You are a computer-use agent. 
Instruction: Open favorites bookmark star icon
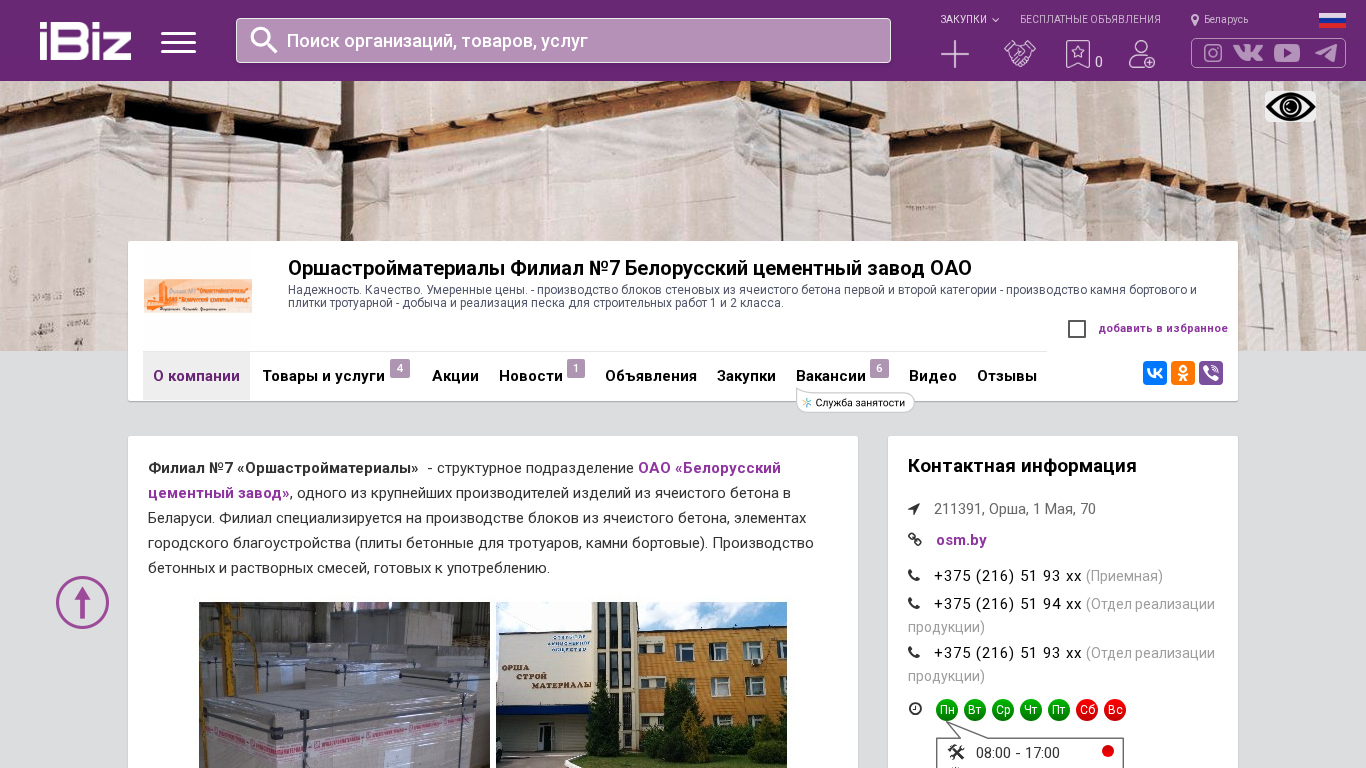pyautogui.click(x=1078, y=54)
